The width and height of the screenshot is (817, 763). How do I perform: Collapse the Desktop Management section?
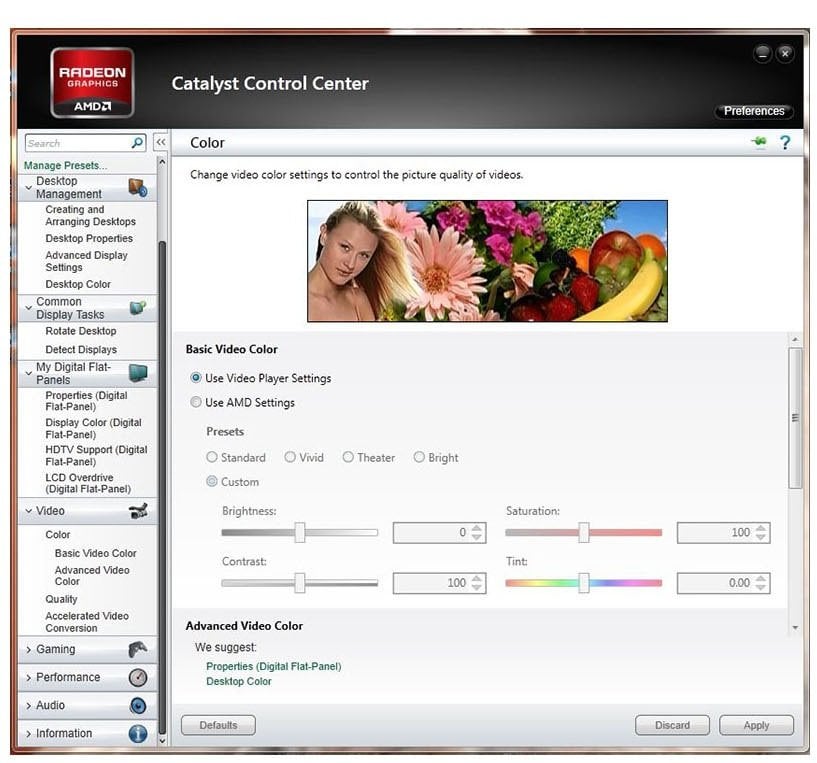(29, 188)
